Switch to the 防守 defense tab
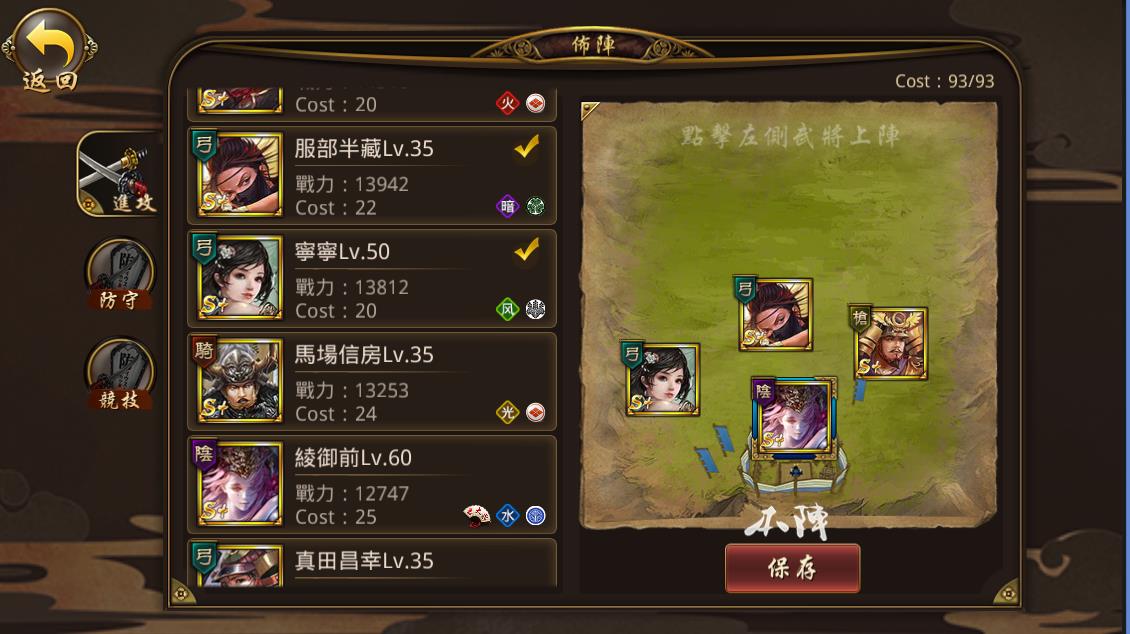Image resolution: width=1130 pixels, height=634 pixels. pos(120,275)
